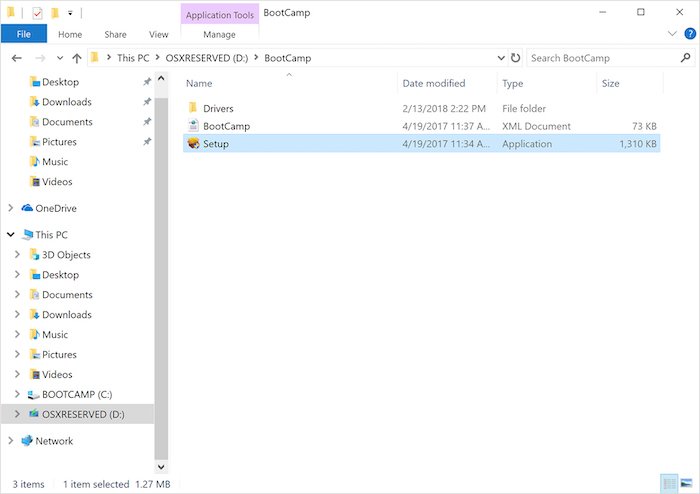This screenshot has height=494, width=700.
Task: Open the View ribbon tab
Action: tap(158, 34)
